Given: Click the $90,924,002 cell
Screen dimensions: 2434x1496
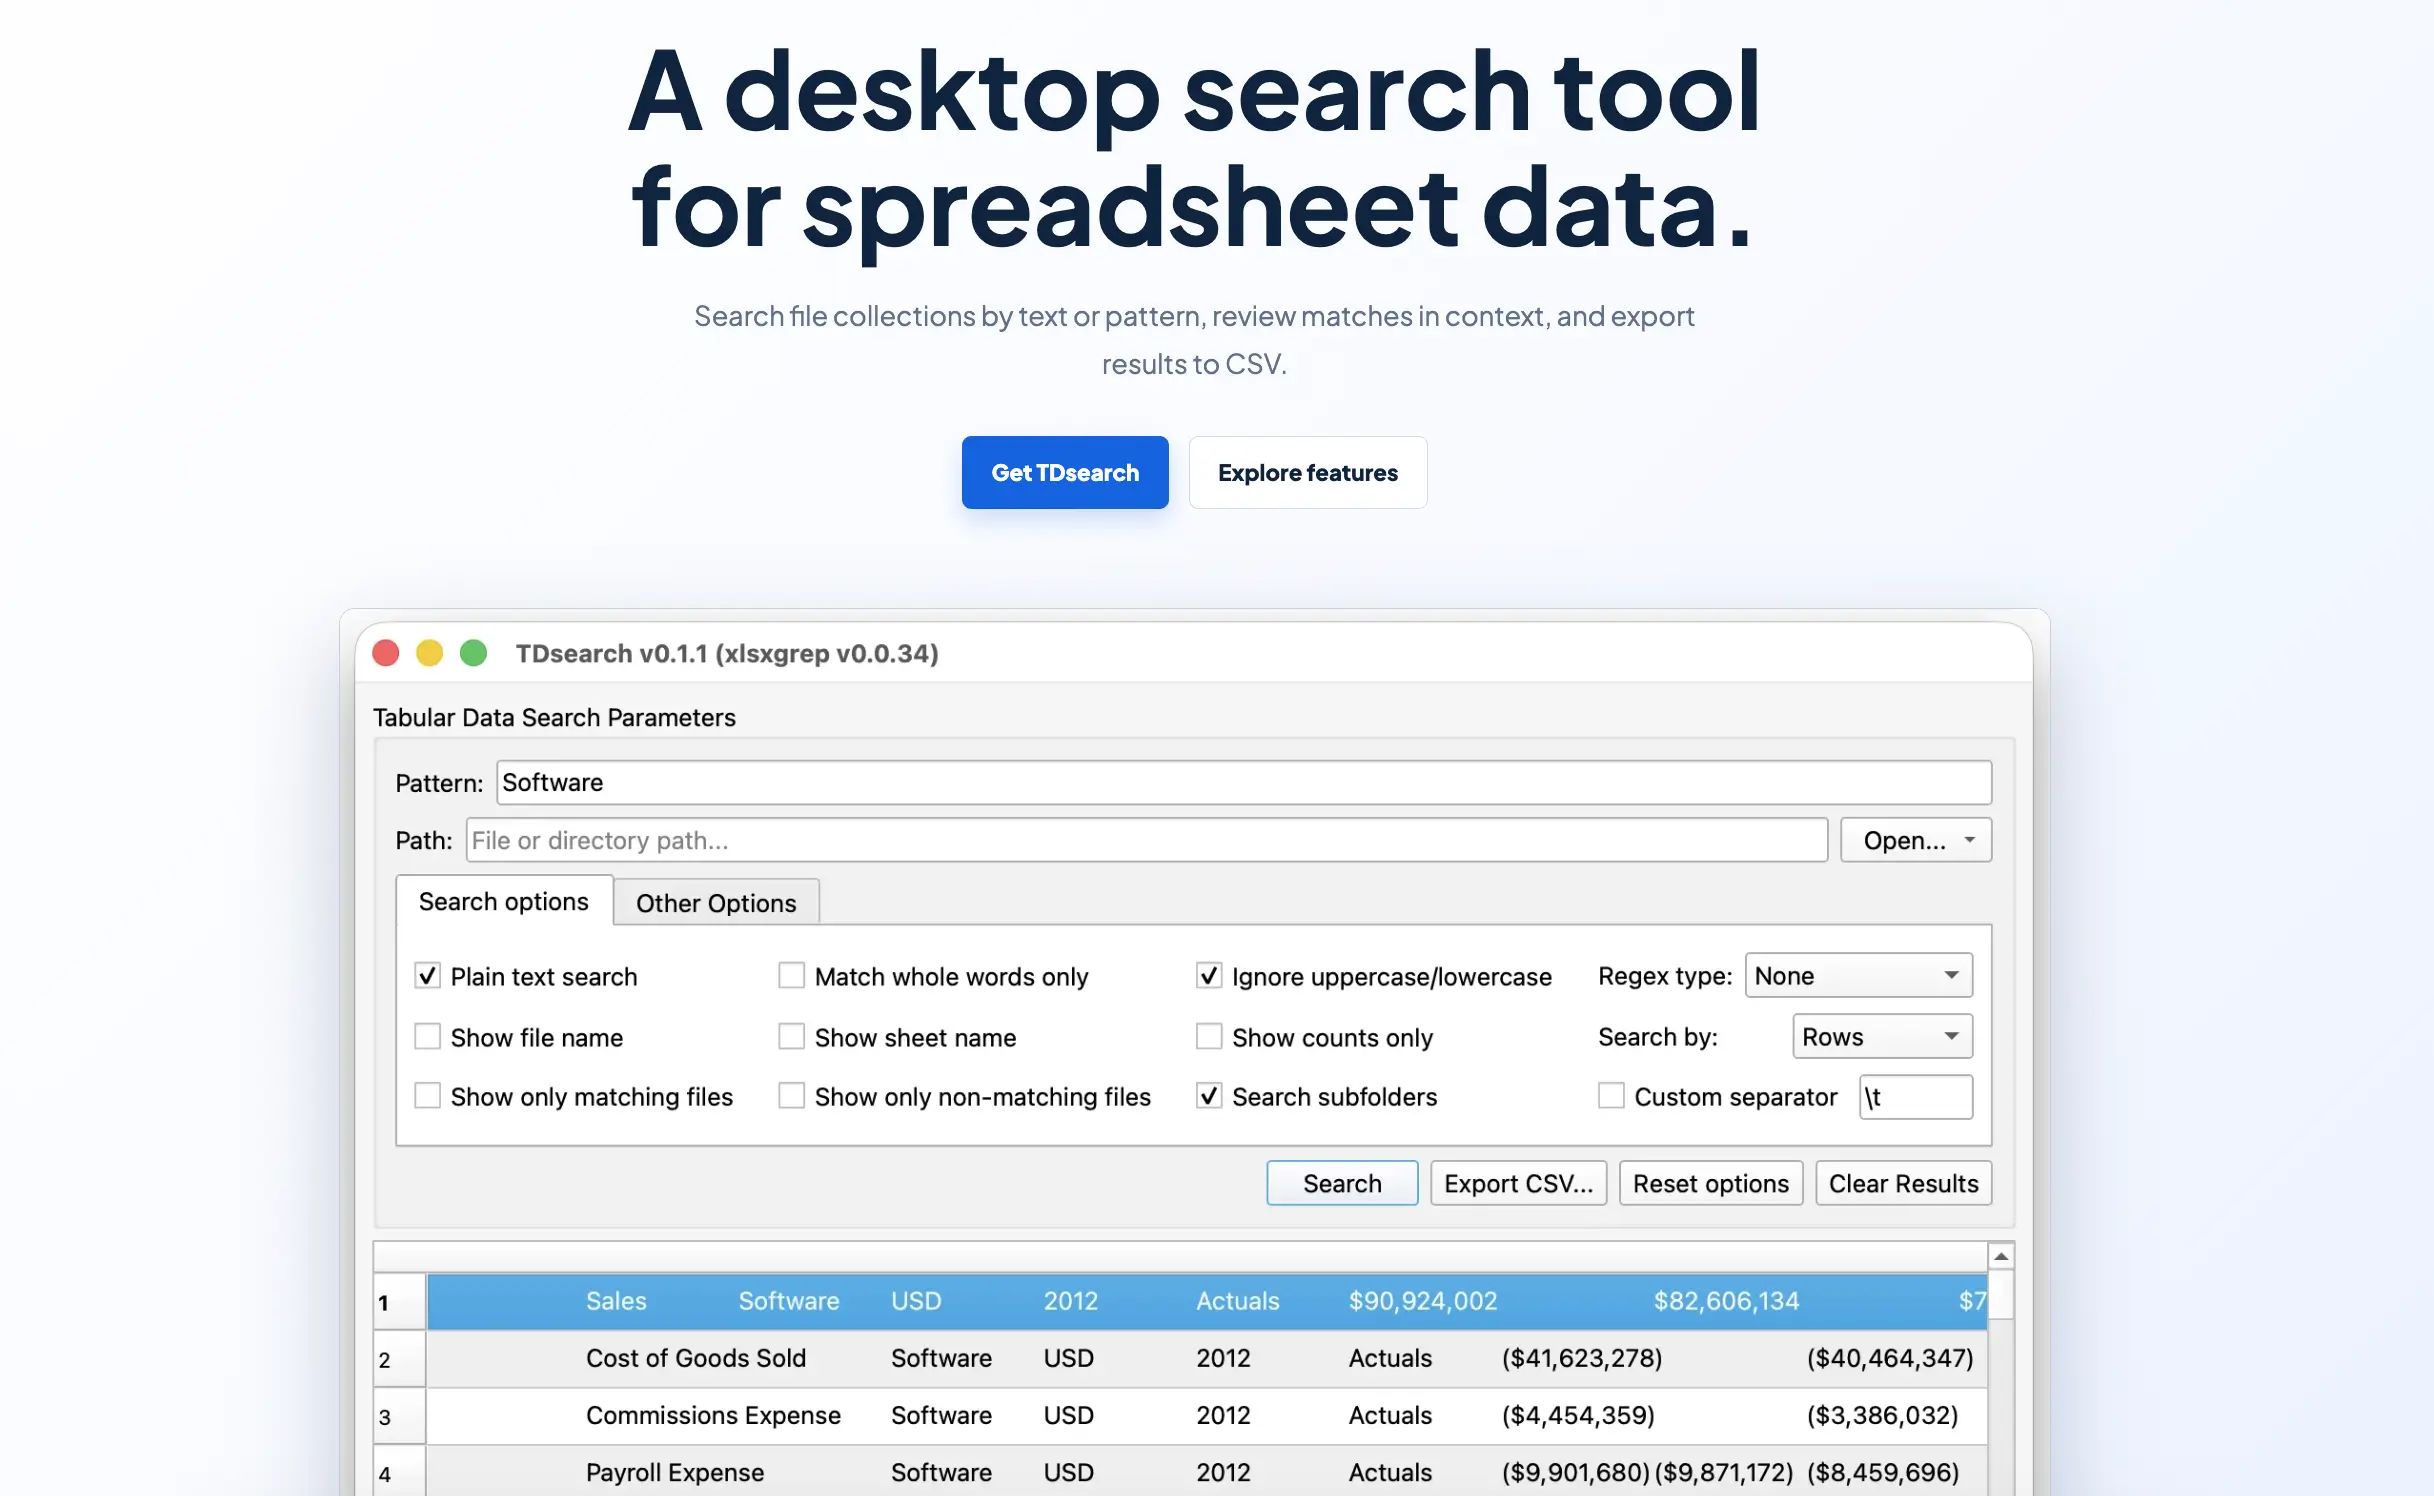Looking at the screenshot, I should (1423, 1301).
